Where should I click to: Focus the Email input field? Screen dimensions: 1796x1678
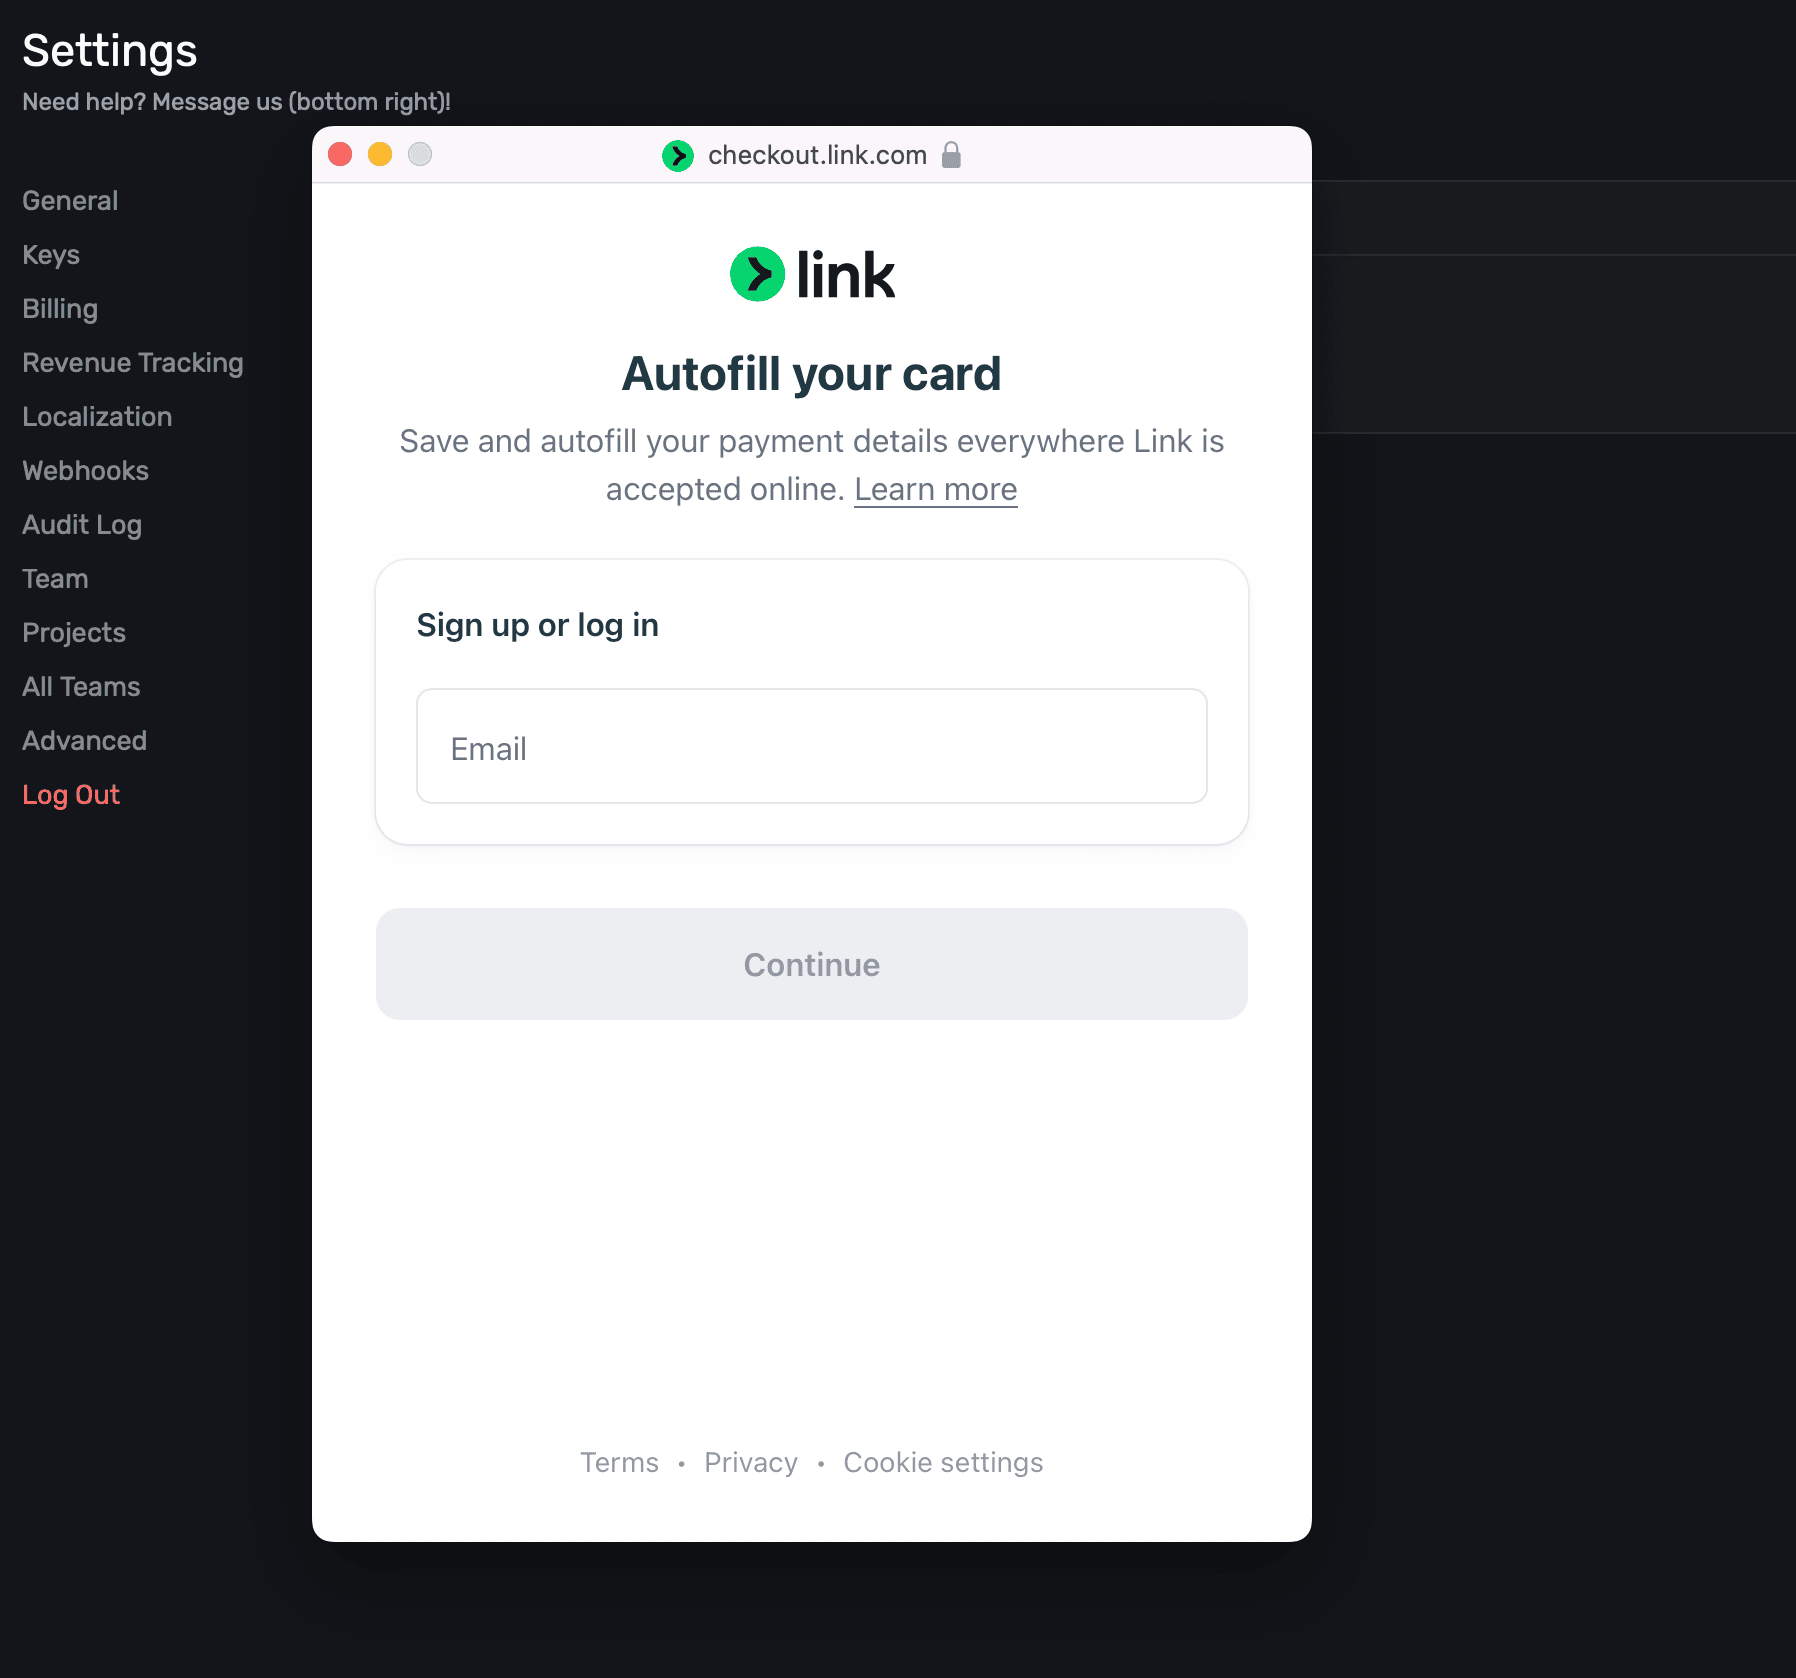[x=812, y=746]
